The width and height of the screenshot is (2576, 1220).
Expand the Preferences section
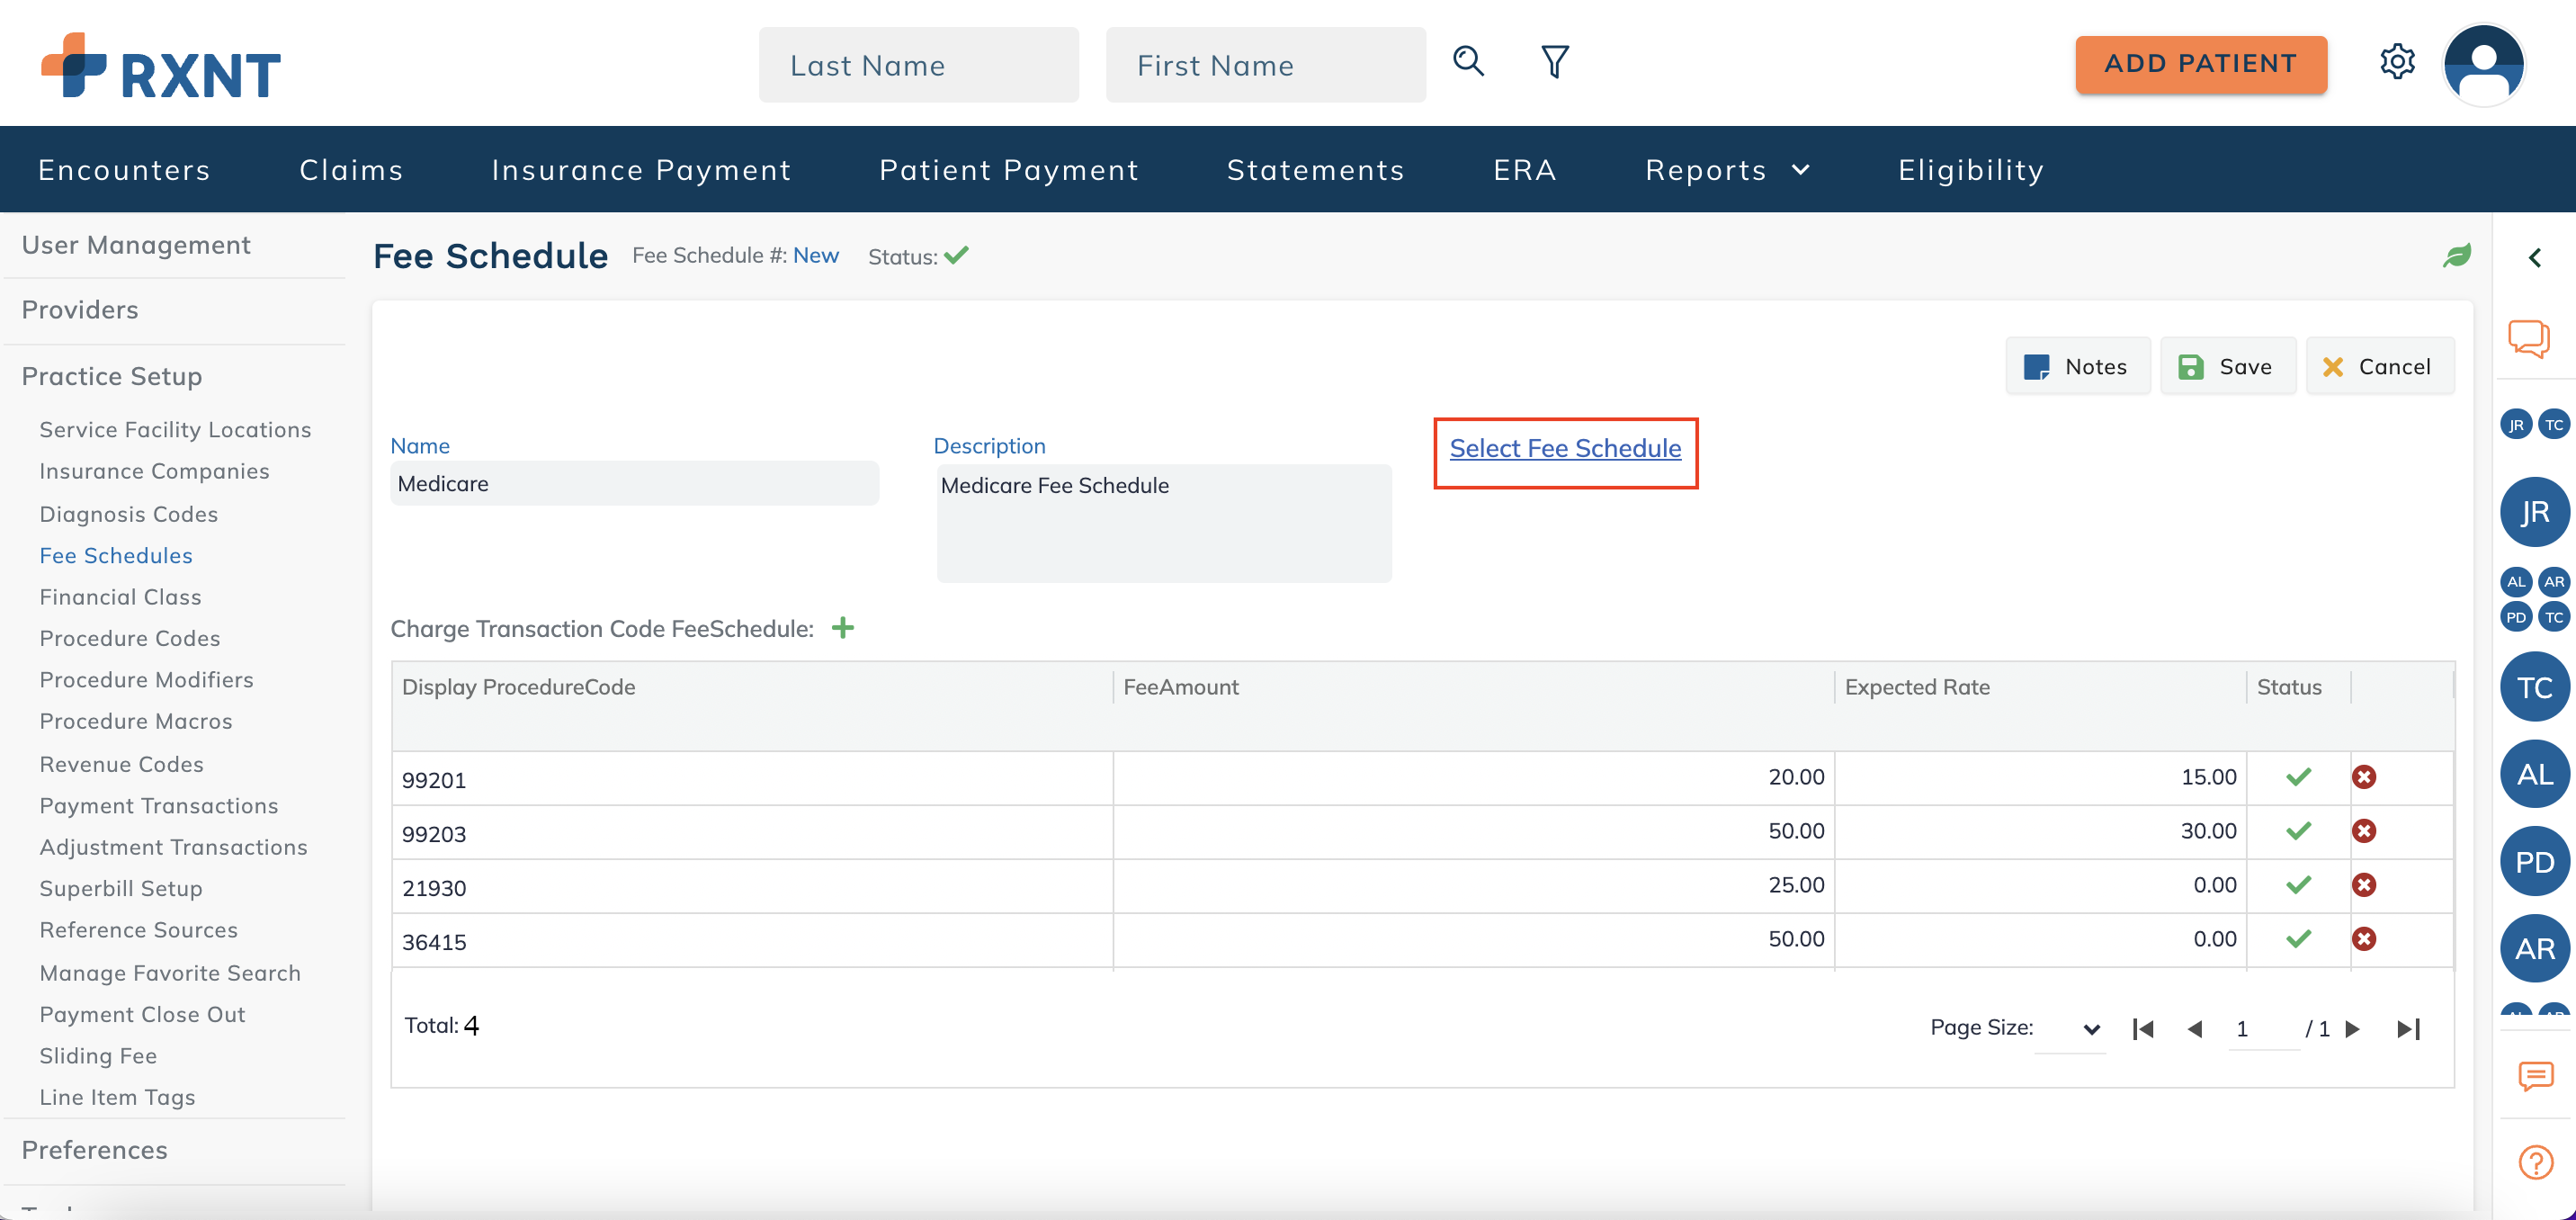pos(94,1151)
